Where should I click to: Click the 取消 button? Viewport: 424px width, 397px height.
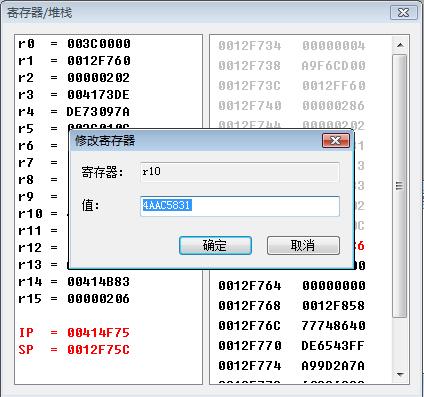click(303, 246)
